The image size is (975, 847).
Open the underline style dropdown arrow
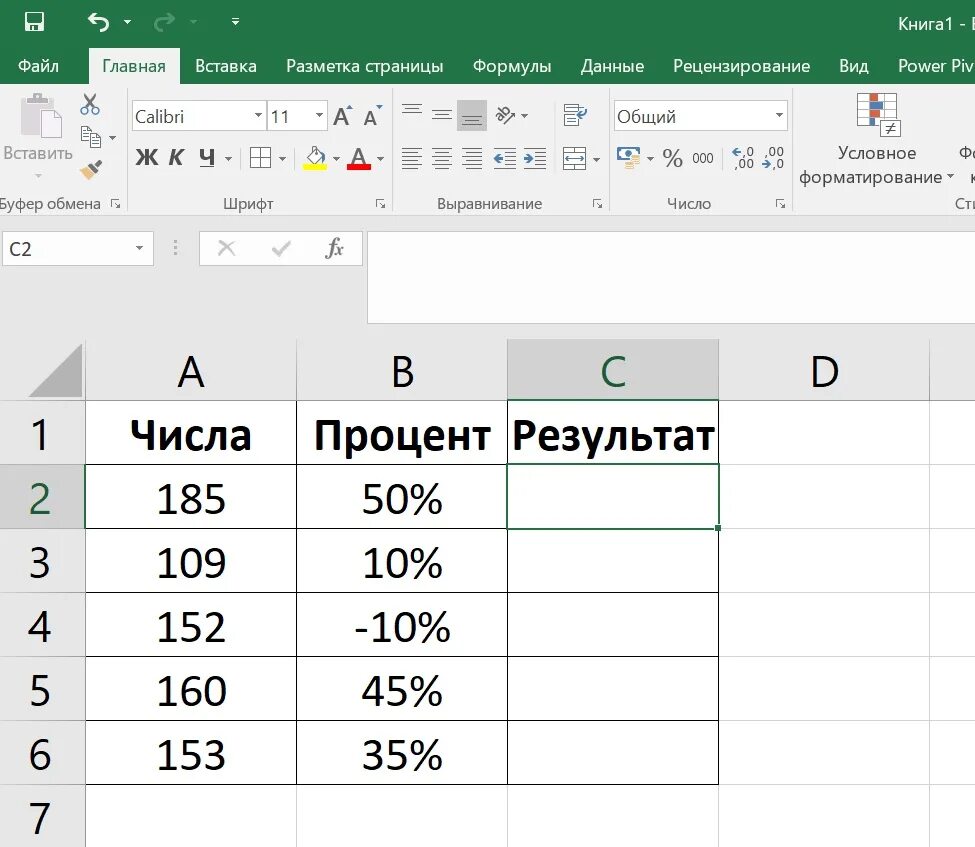click(x=228, y=159)
